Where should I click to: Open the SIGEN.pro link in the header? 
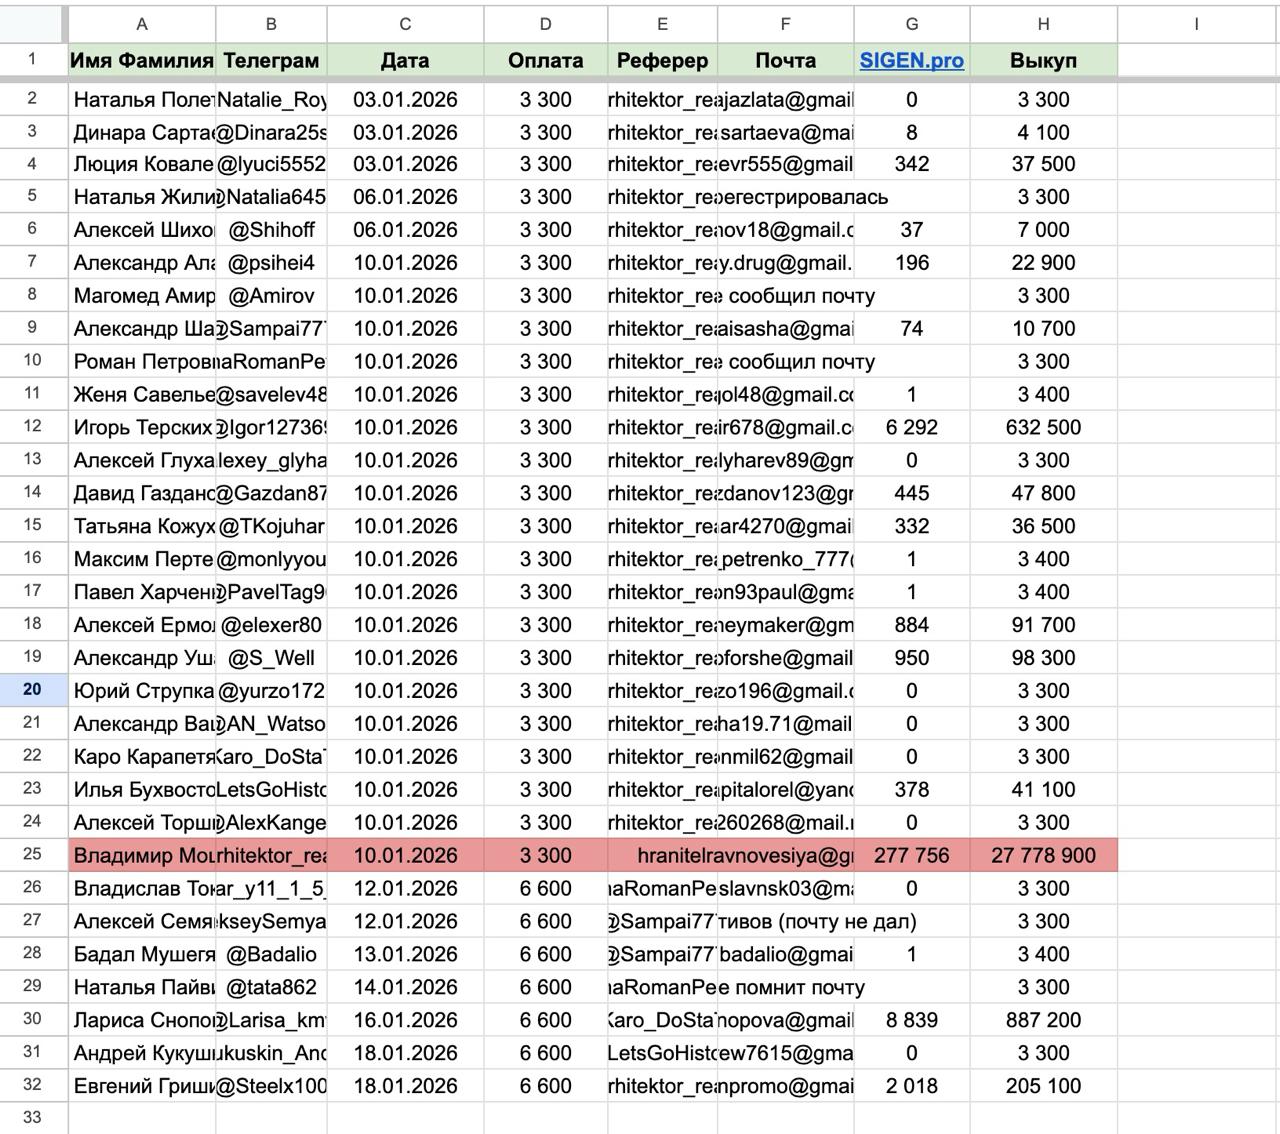point(911,60)
